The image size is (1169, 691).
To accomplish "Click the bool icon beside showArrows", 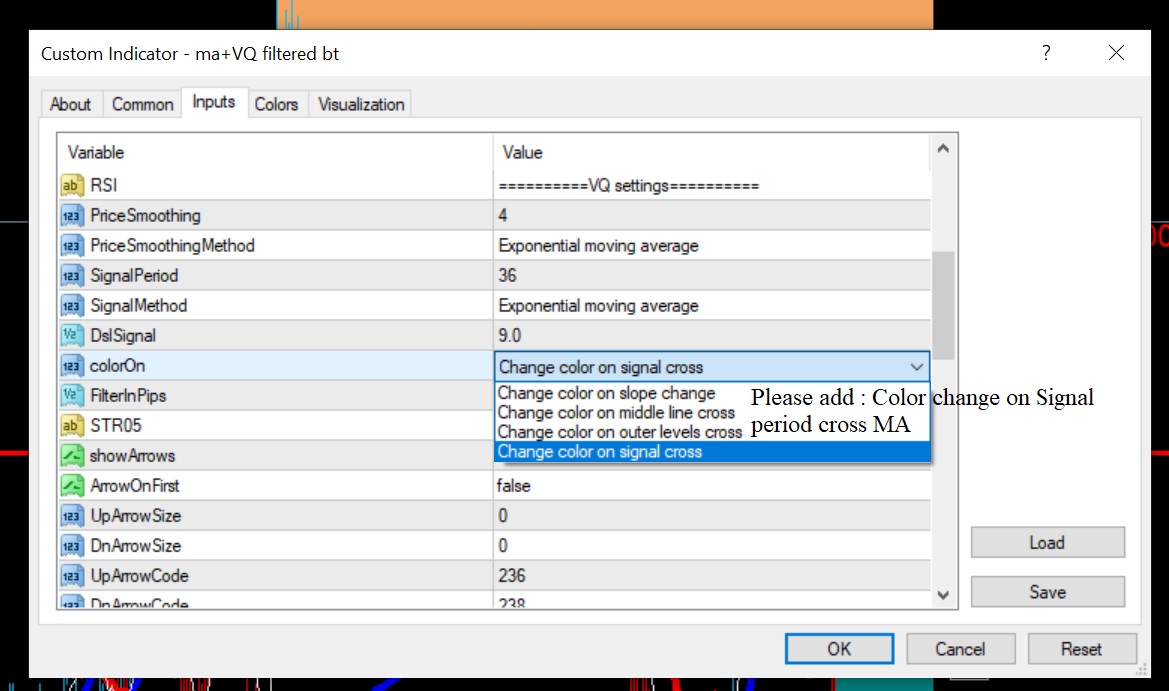I will point(72,455).
